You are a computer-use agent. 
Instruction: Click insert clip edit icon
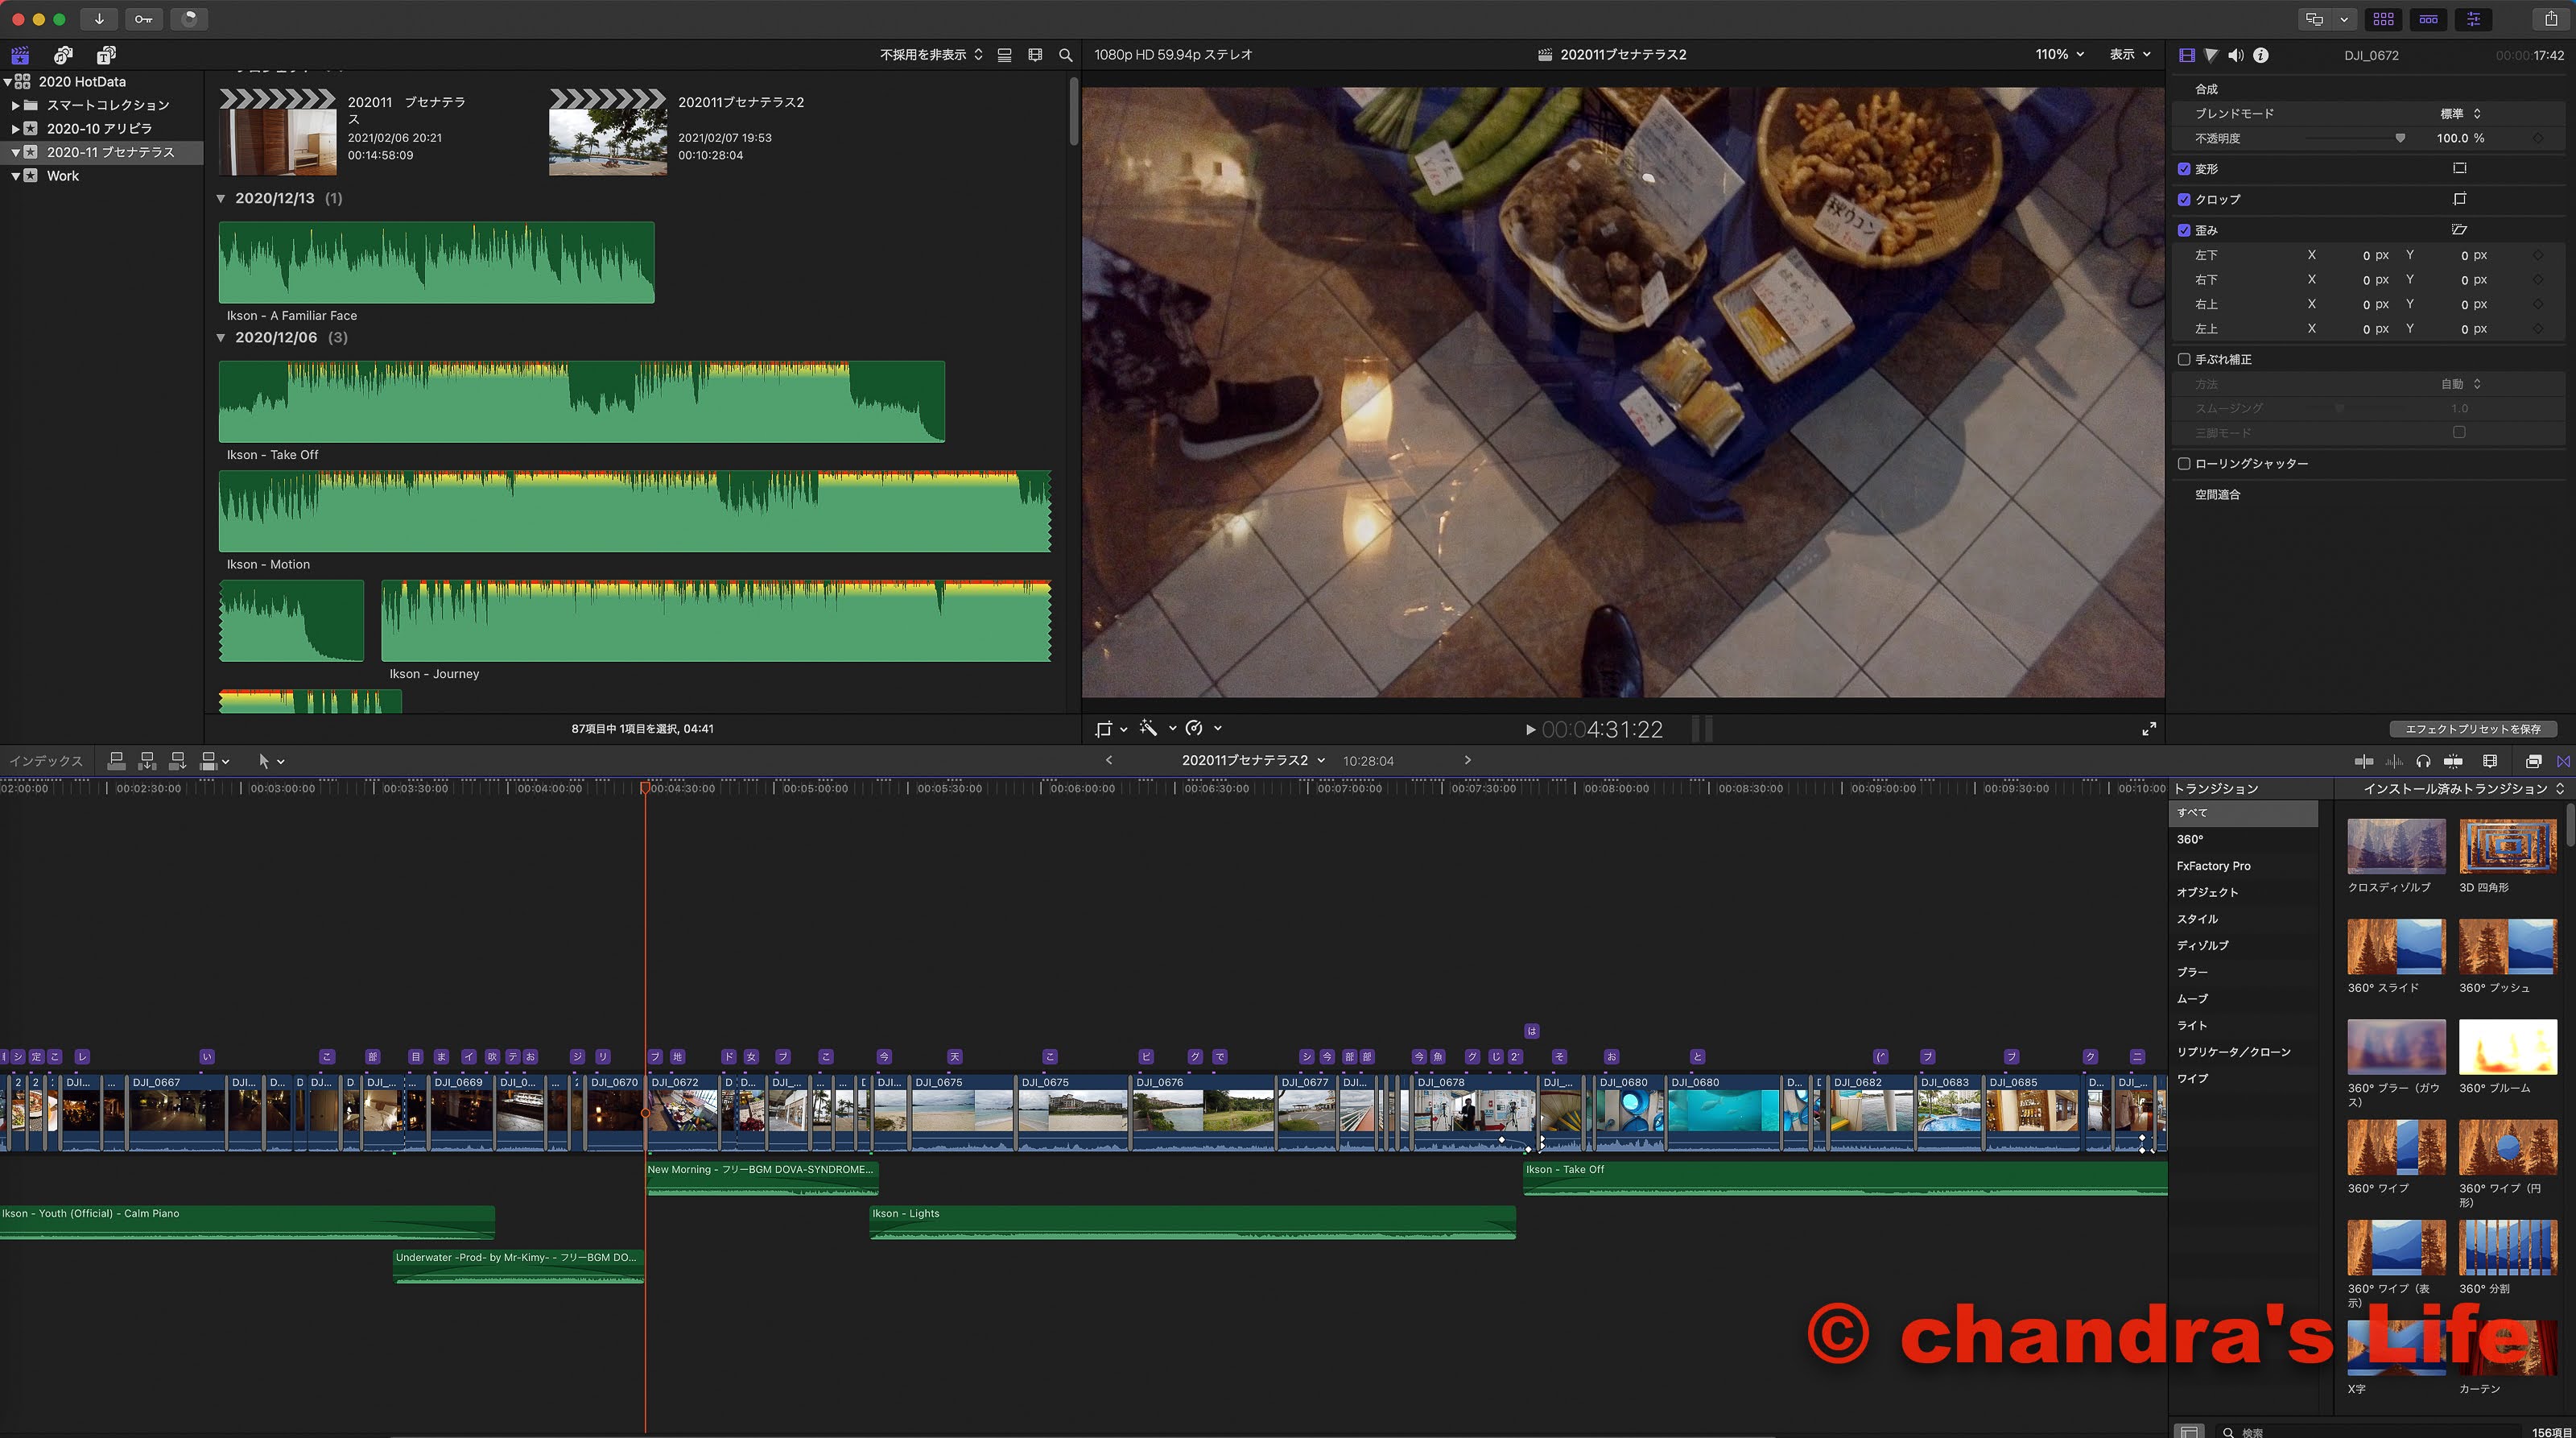[147, 761]
